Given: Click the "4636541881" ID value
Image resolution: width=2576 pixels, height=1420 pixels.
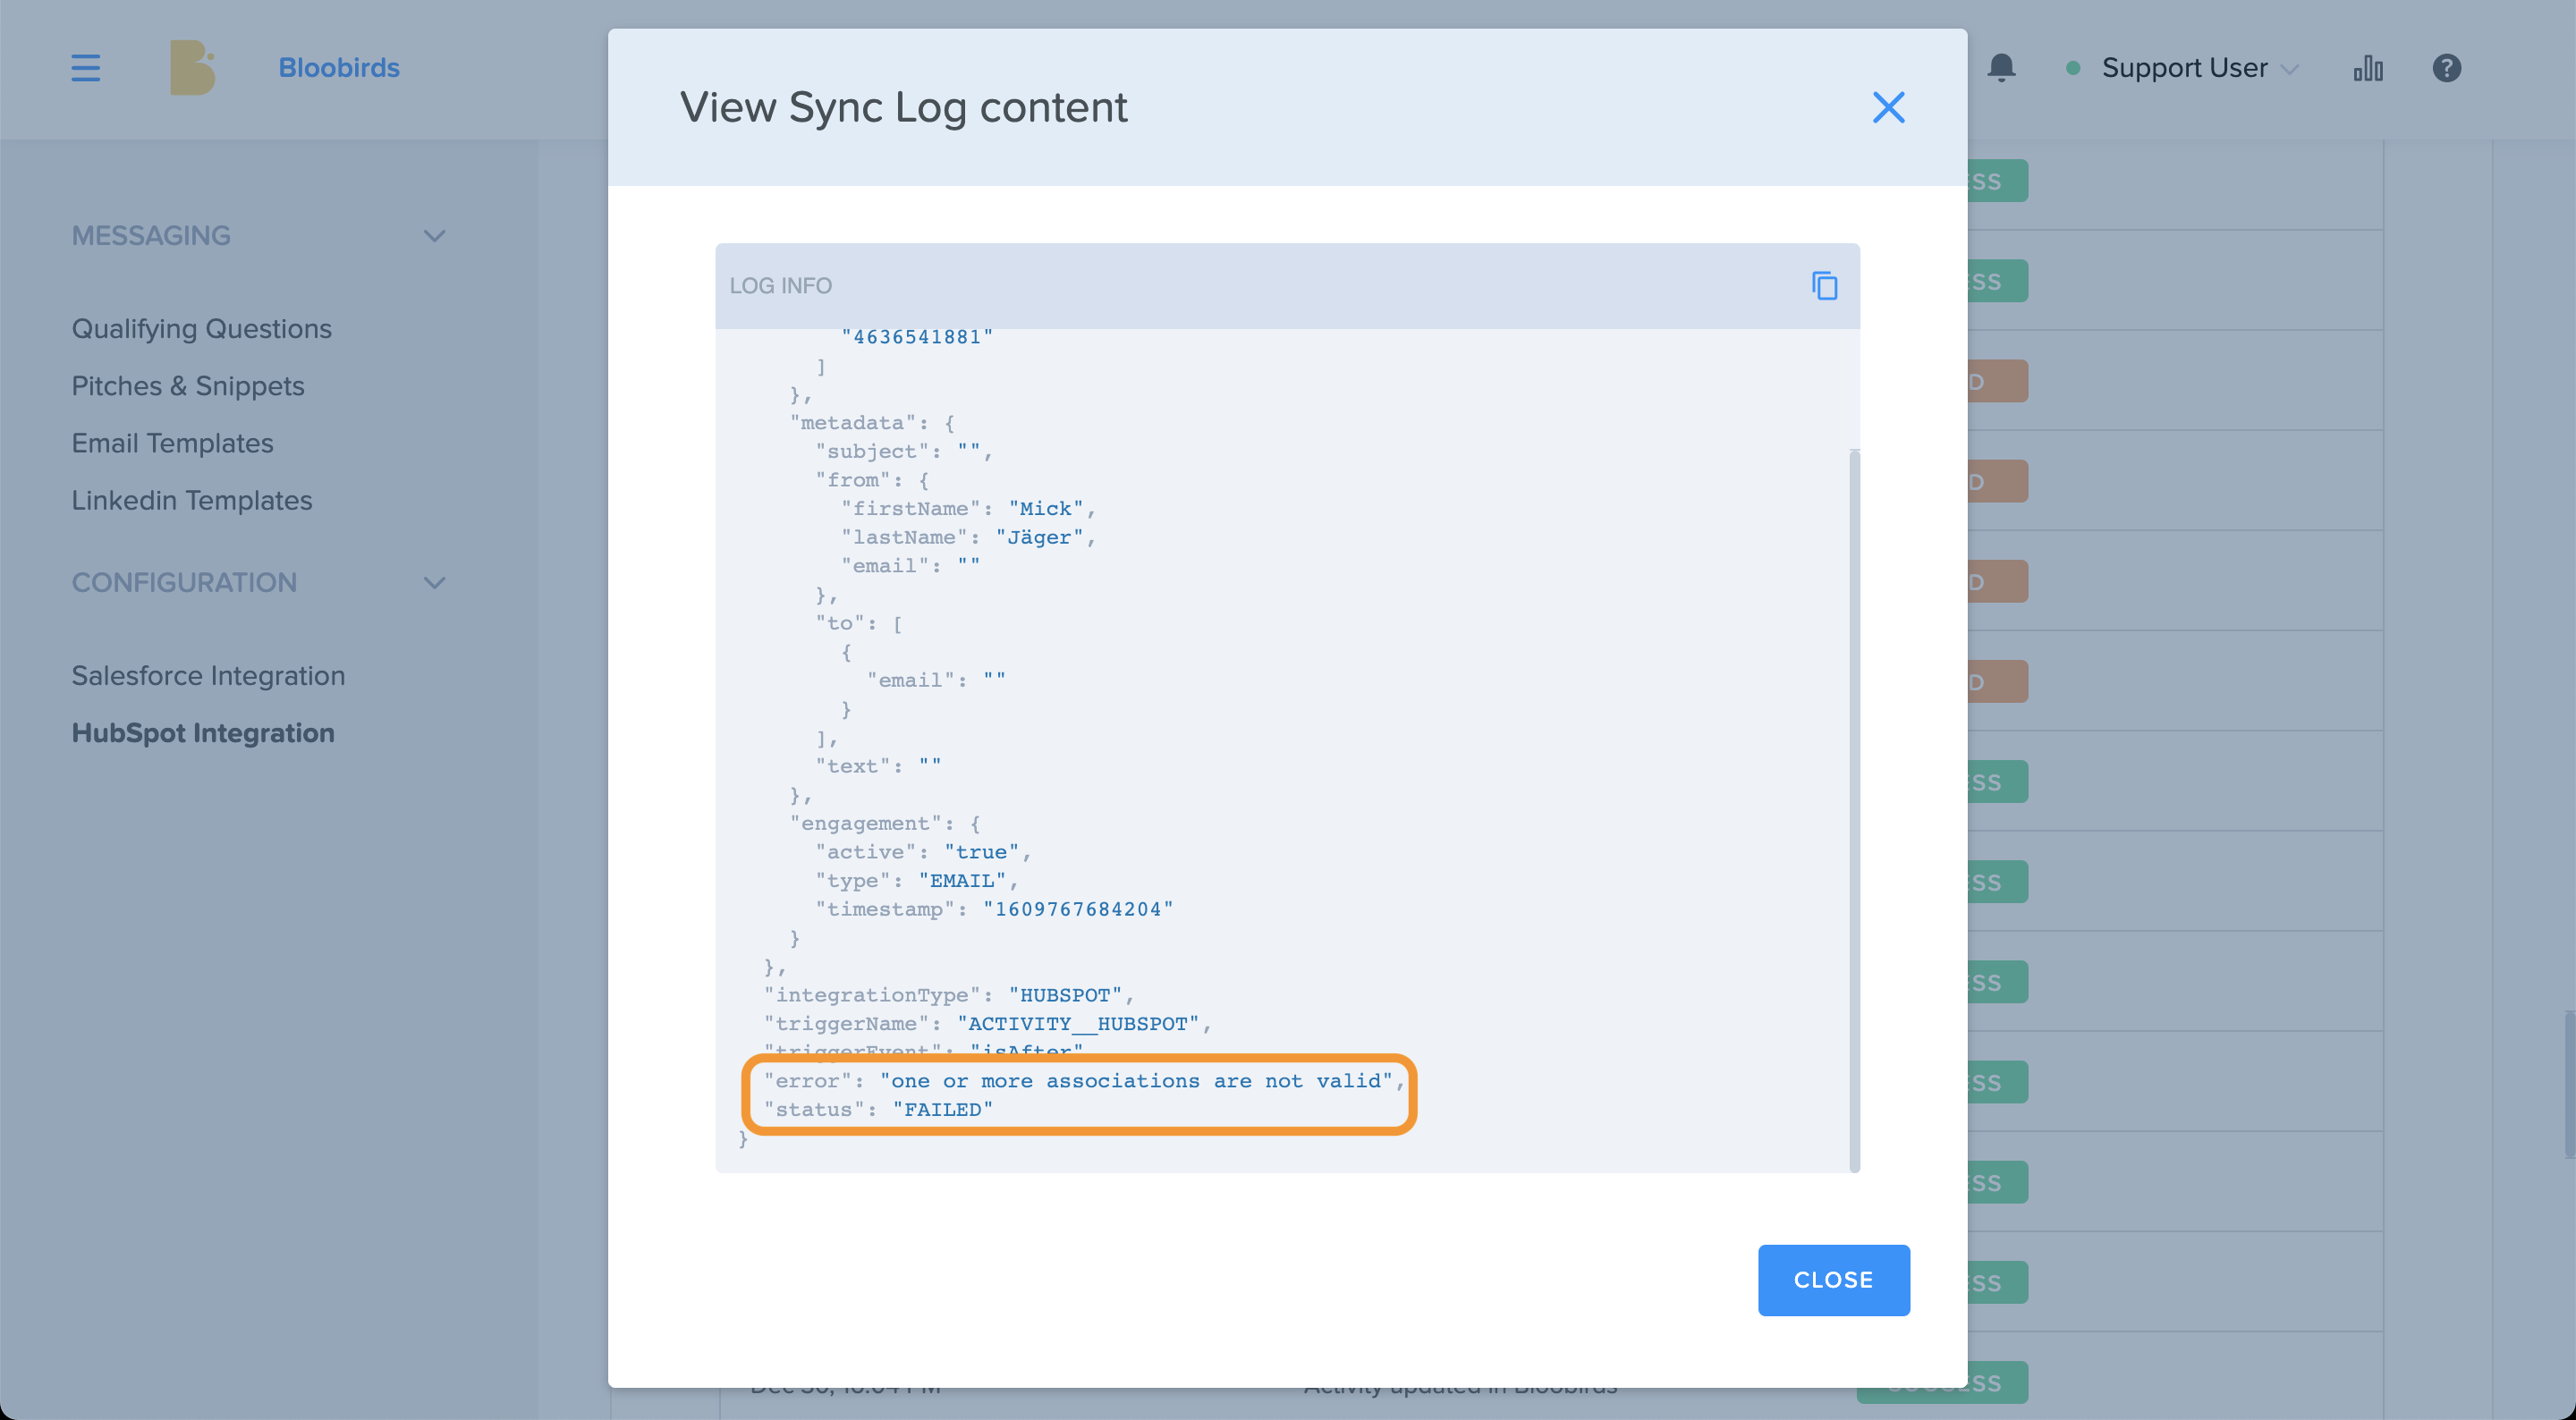Looking at the screenshot, I should (x=917, y=337).
